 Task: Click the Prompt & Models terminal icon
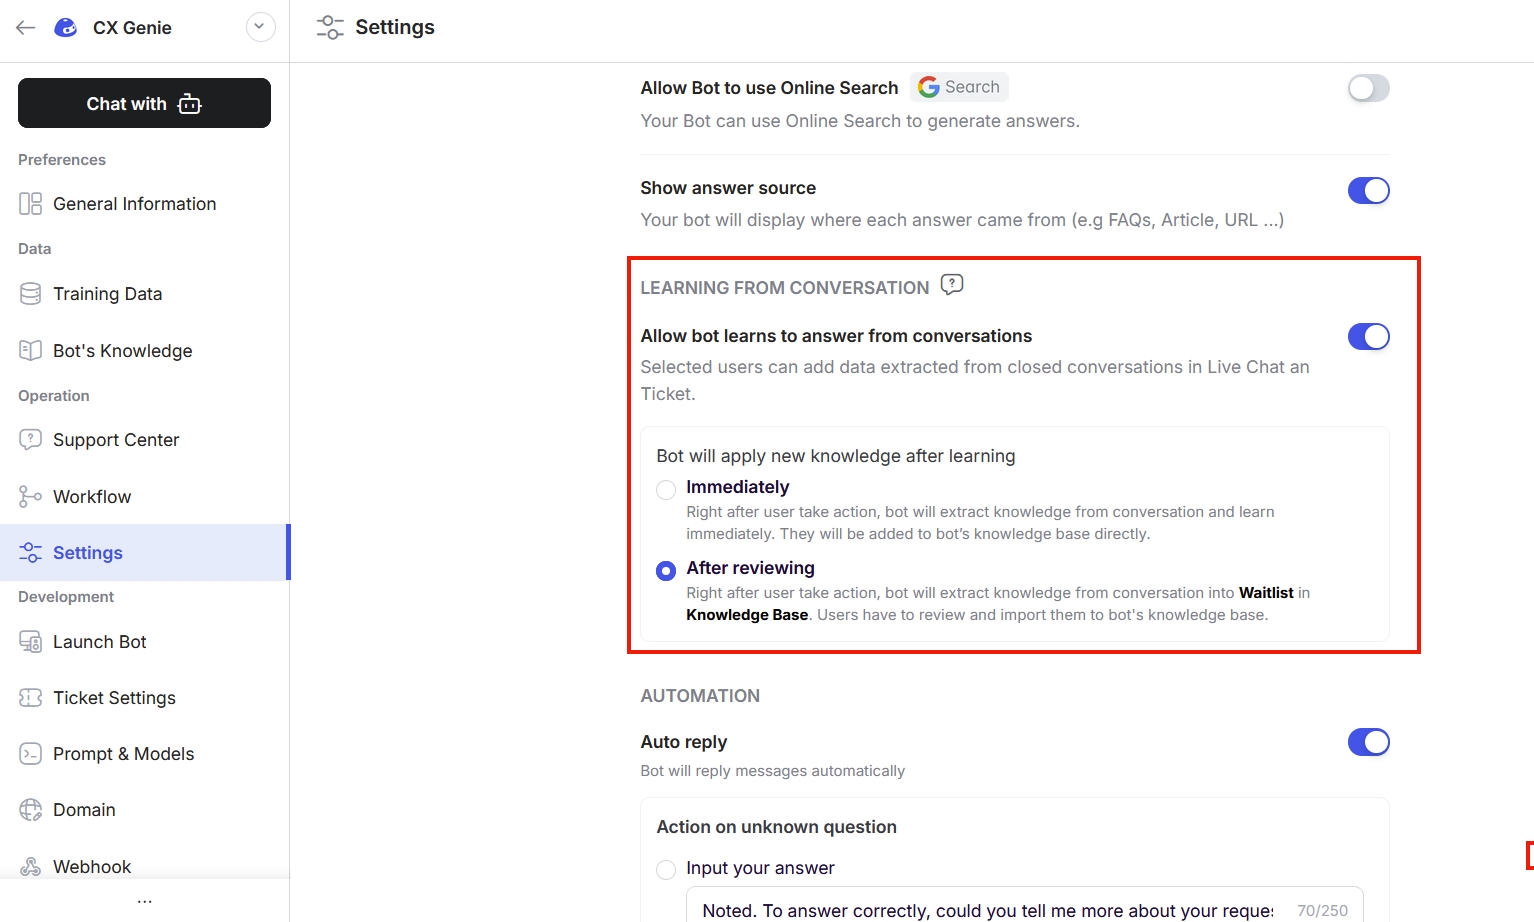point(31,754)
